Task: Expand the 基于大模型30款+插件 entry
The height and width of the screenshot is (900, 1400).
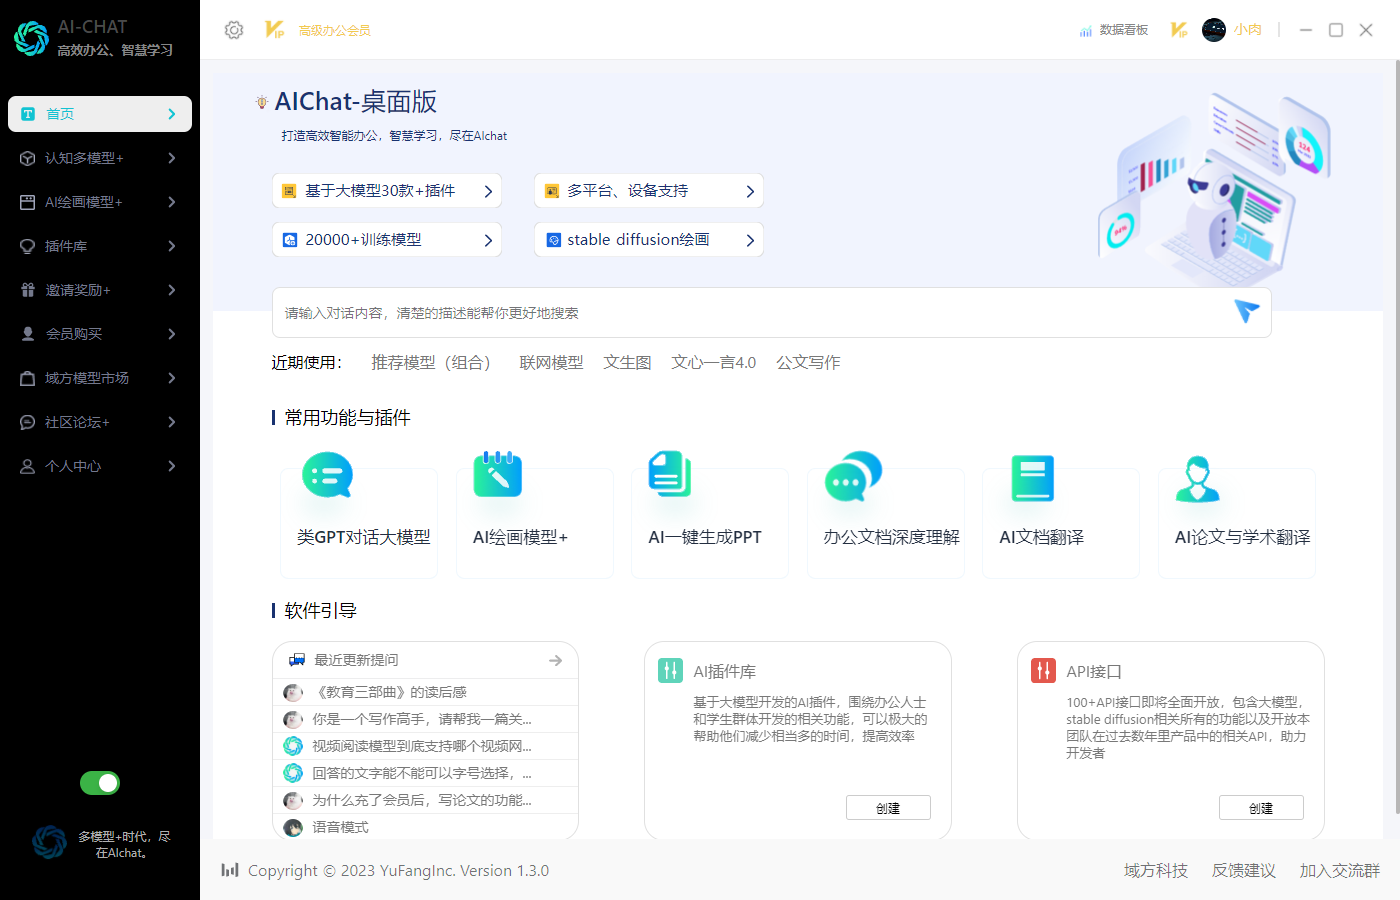Action: coord(387,190)
